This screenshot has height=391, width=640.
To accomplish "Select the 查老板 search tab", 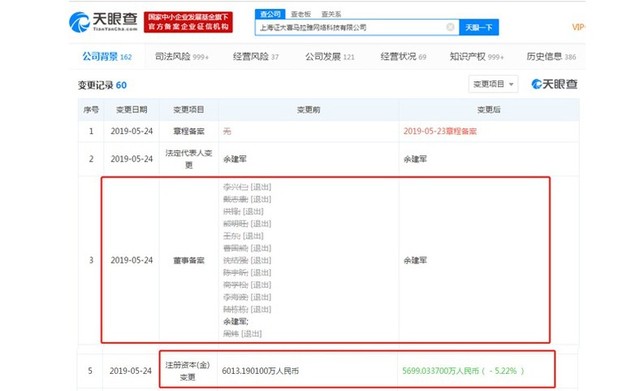I will 301,14.
